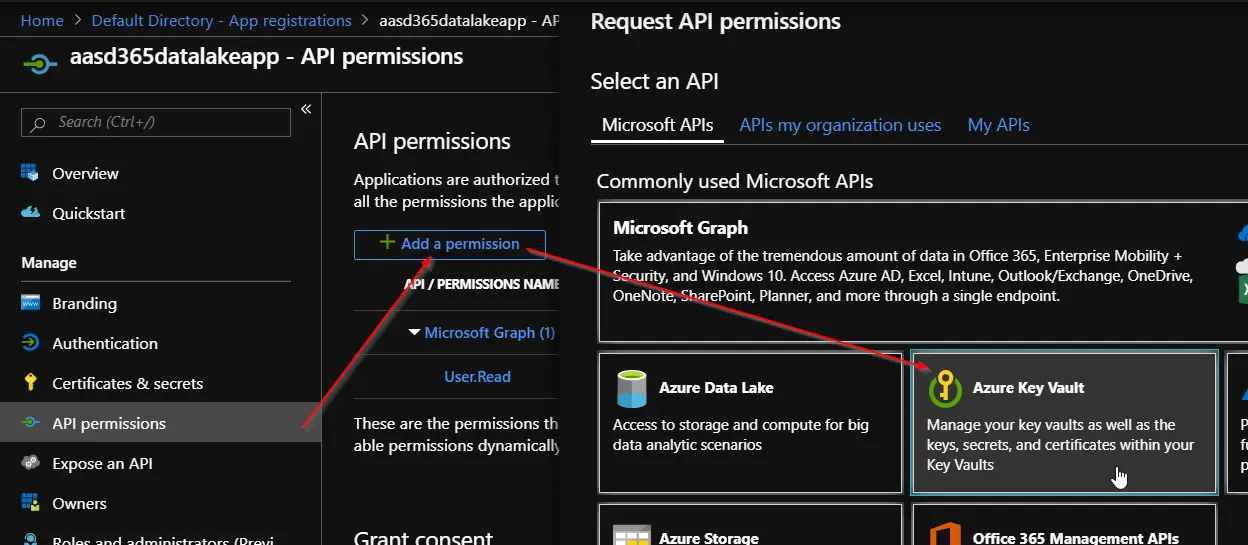This screenshot has height=545, width=1248.
Task: Open the APIs my organization uses tab
Action: (x=840, y=125)
